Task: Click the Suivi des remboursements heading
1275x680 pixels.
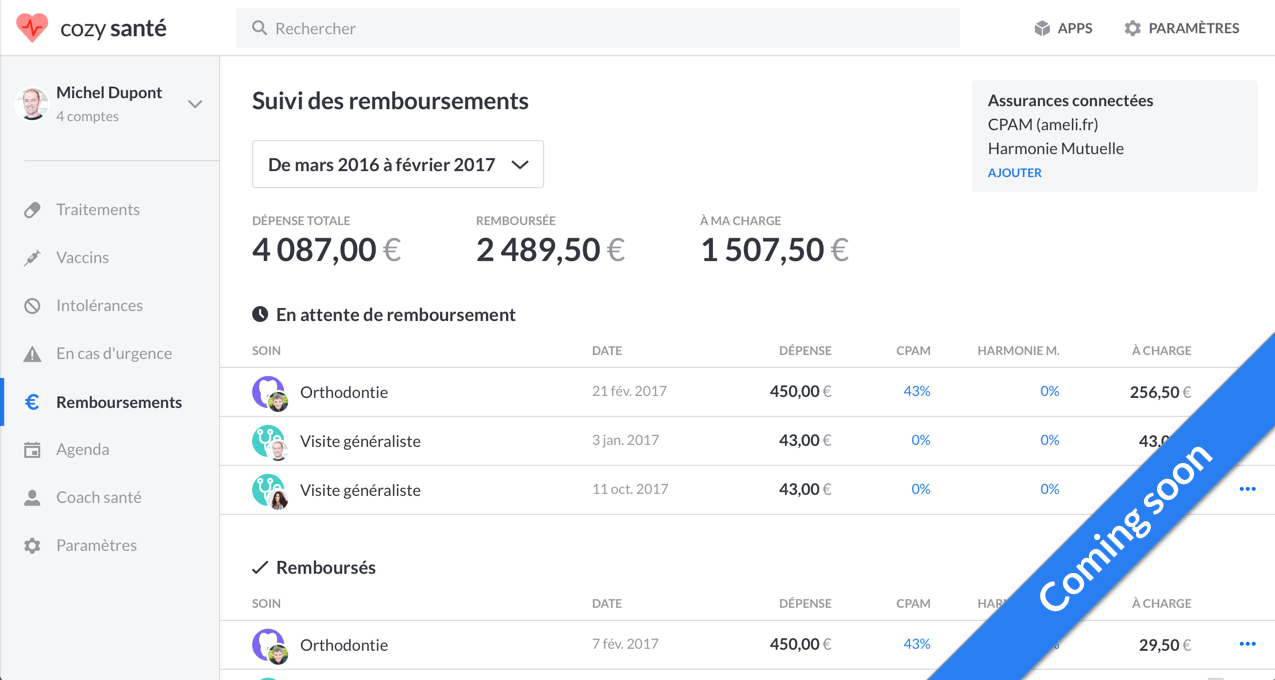Action: [390, 101]
